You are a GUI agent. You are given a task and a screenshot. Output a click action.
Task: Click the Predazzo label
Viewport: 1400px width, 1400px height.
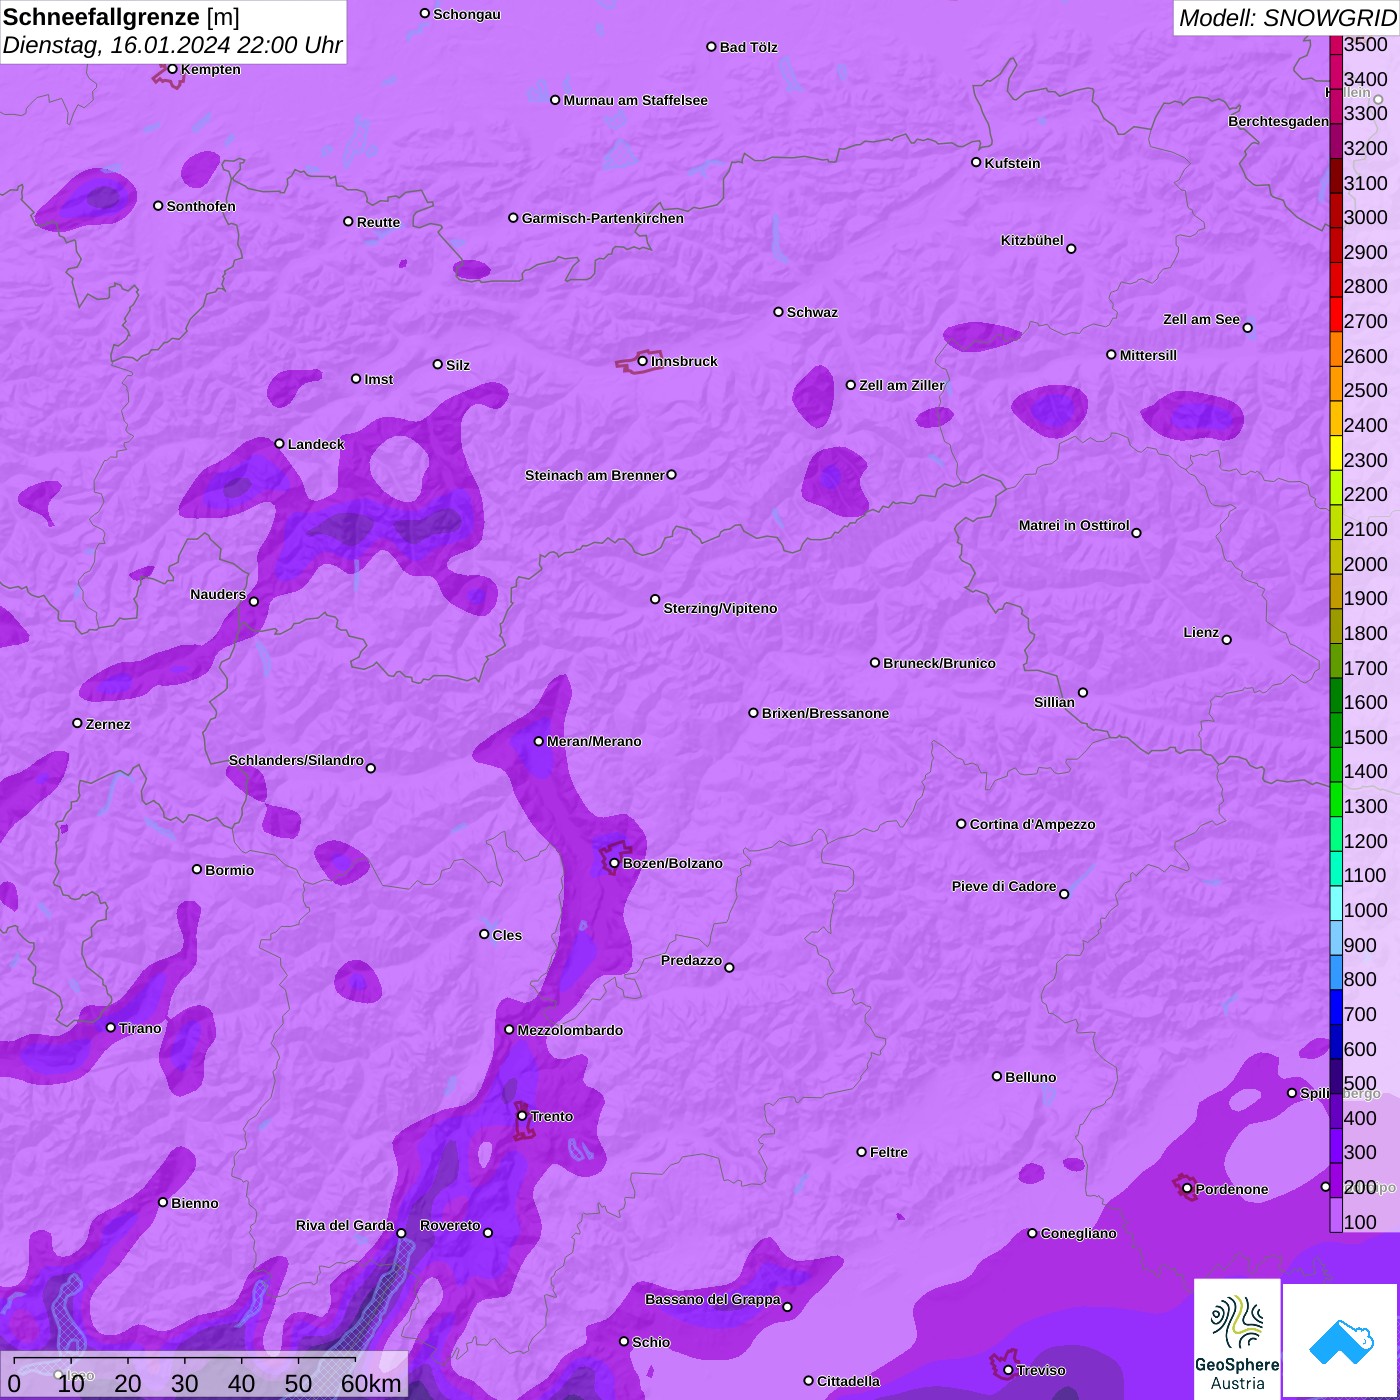pyautogui.click(x=691, y=960)
